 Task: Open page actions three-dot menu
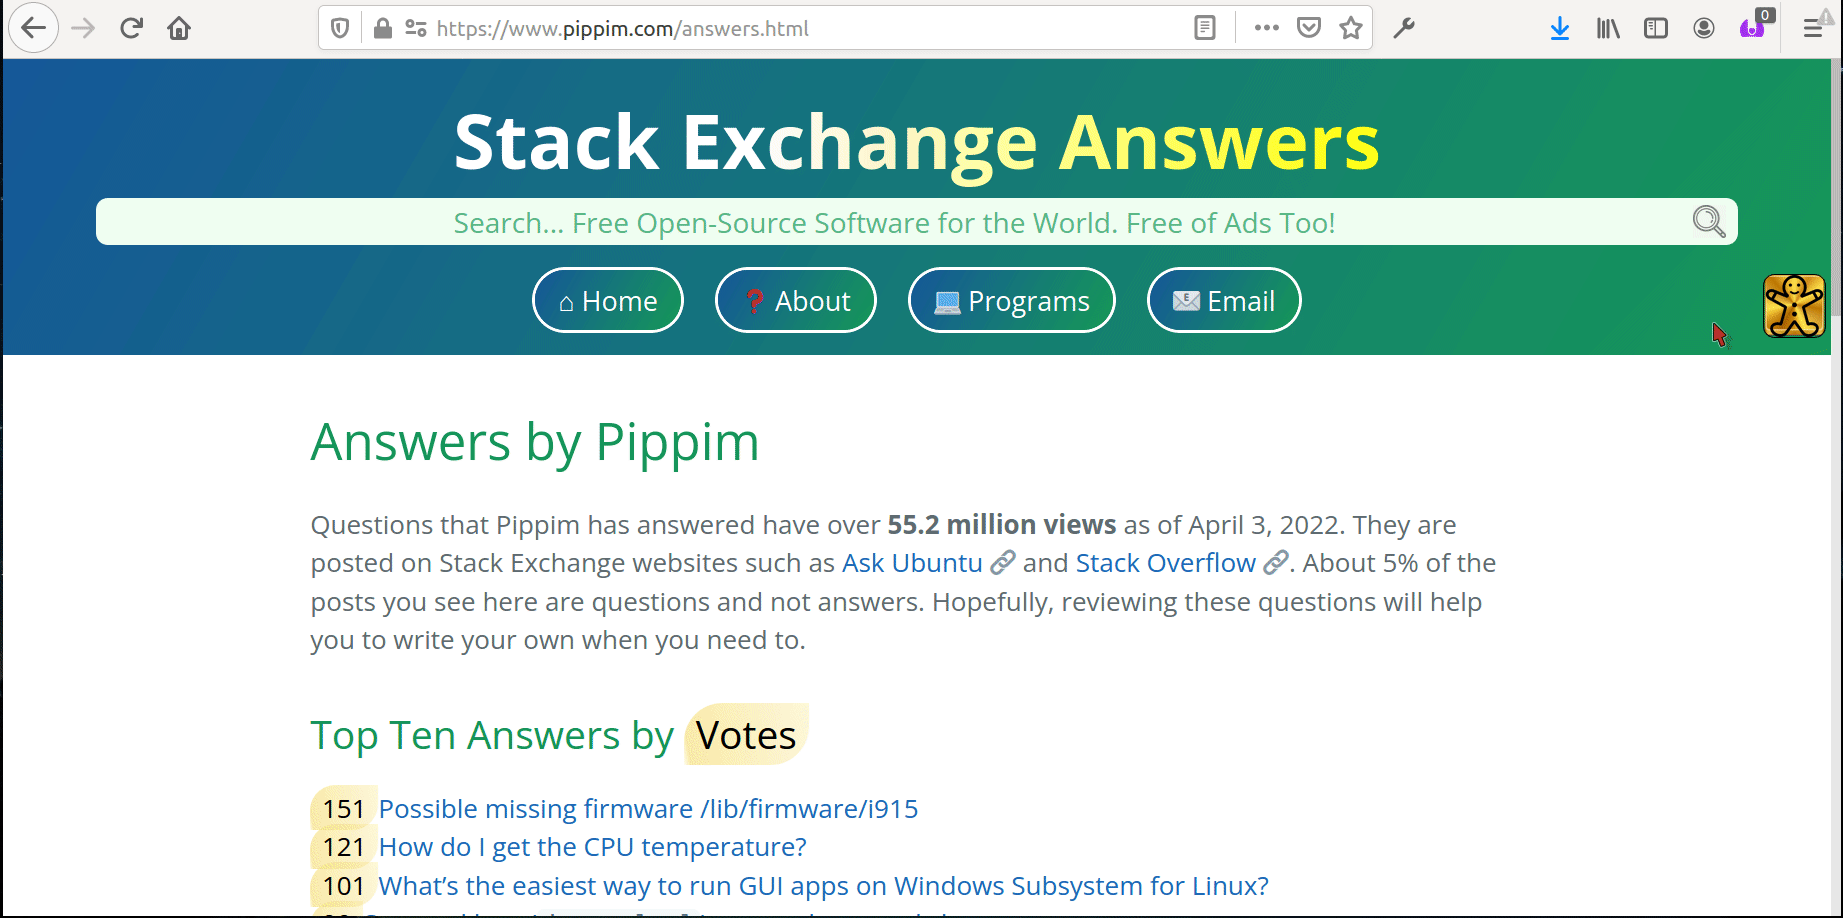pyautogui.click(x=1266, y=28)
